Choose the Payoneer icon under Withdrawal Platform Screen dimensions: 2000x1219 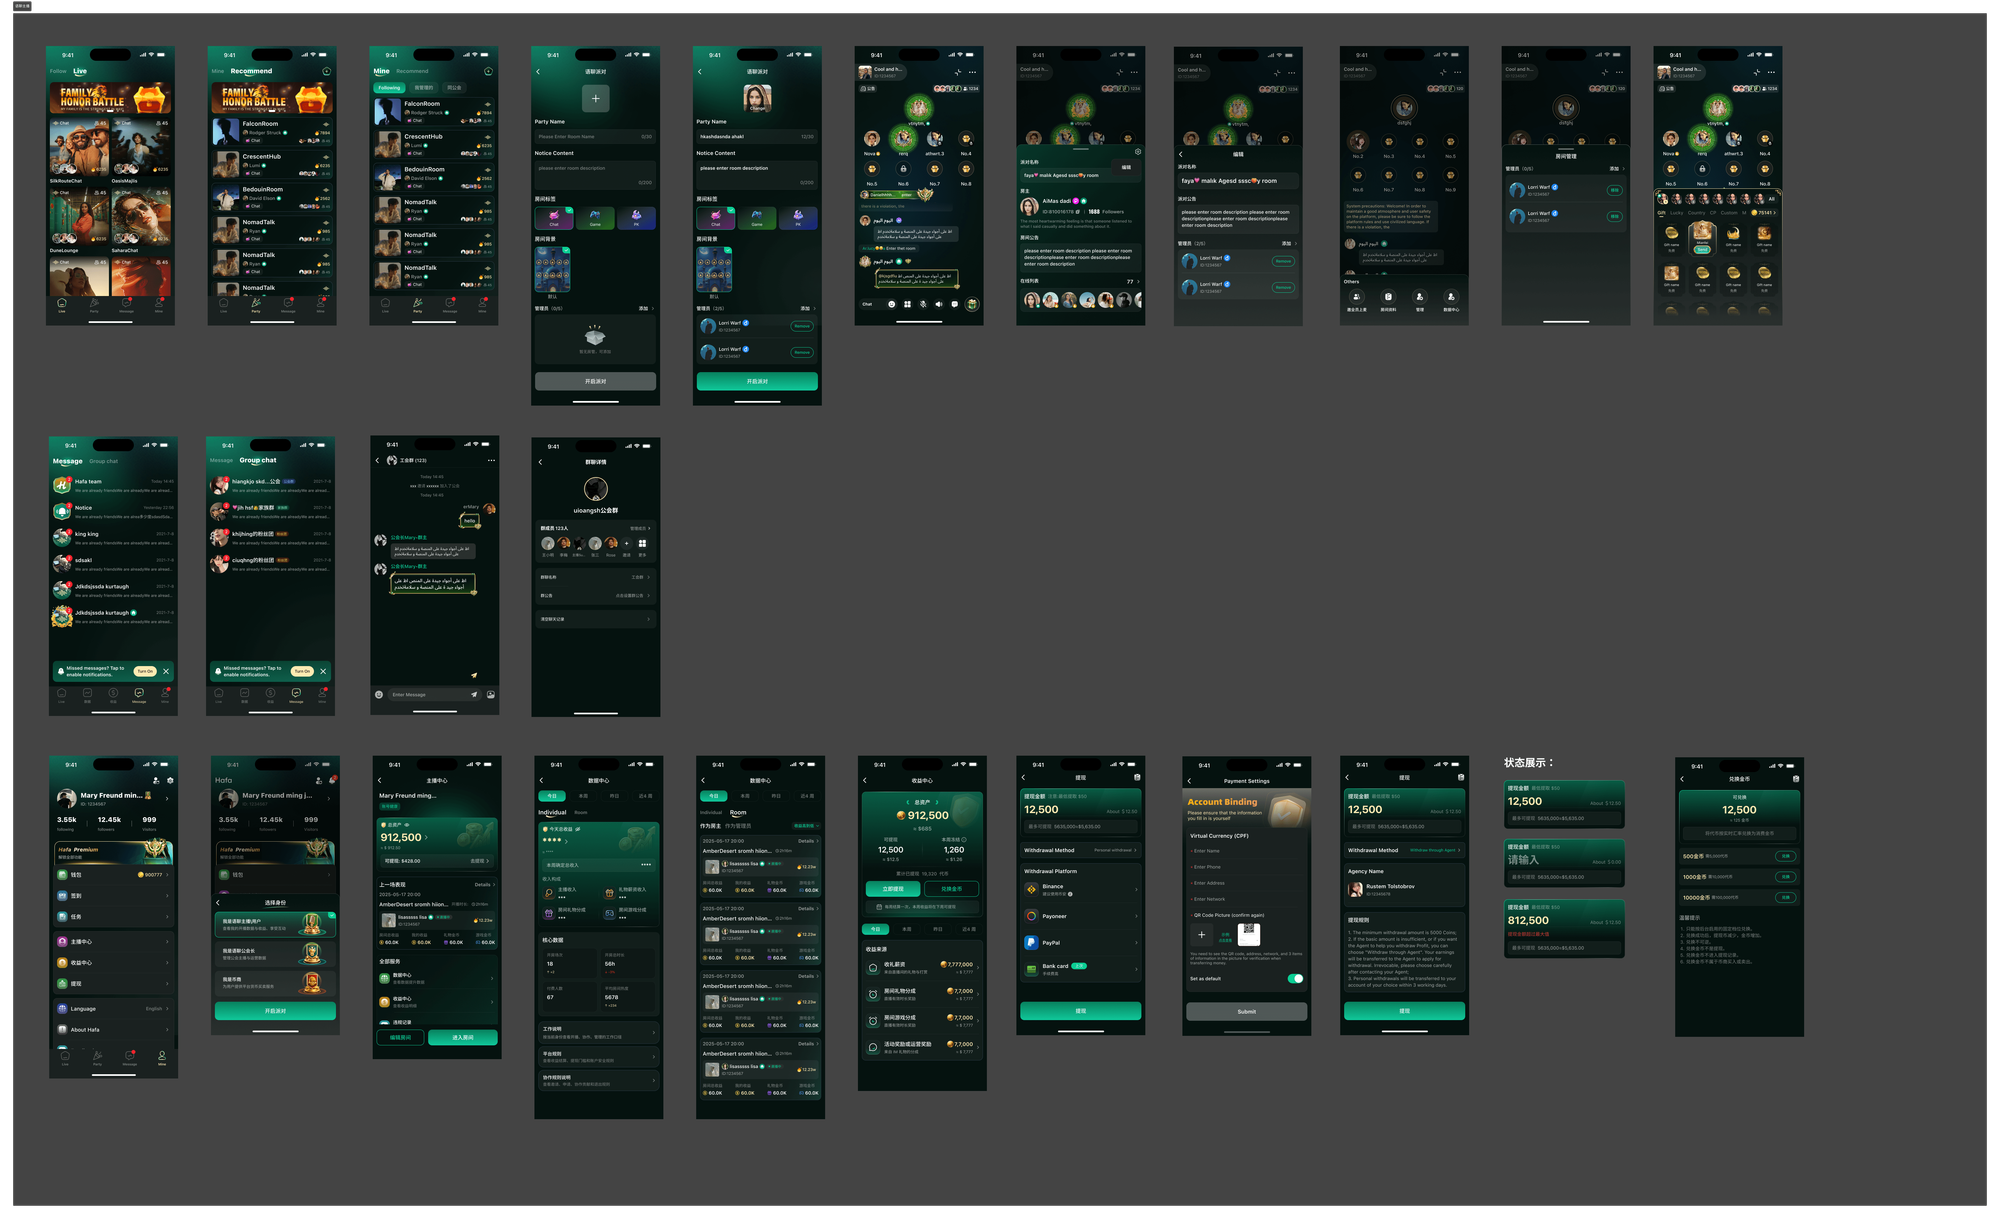(1031, 916)
